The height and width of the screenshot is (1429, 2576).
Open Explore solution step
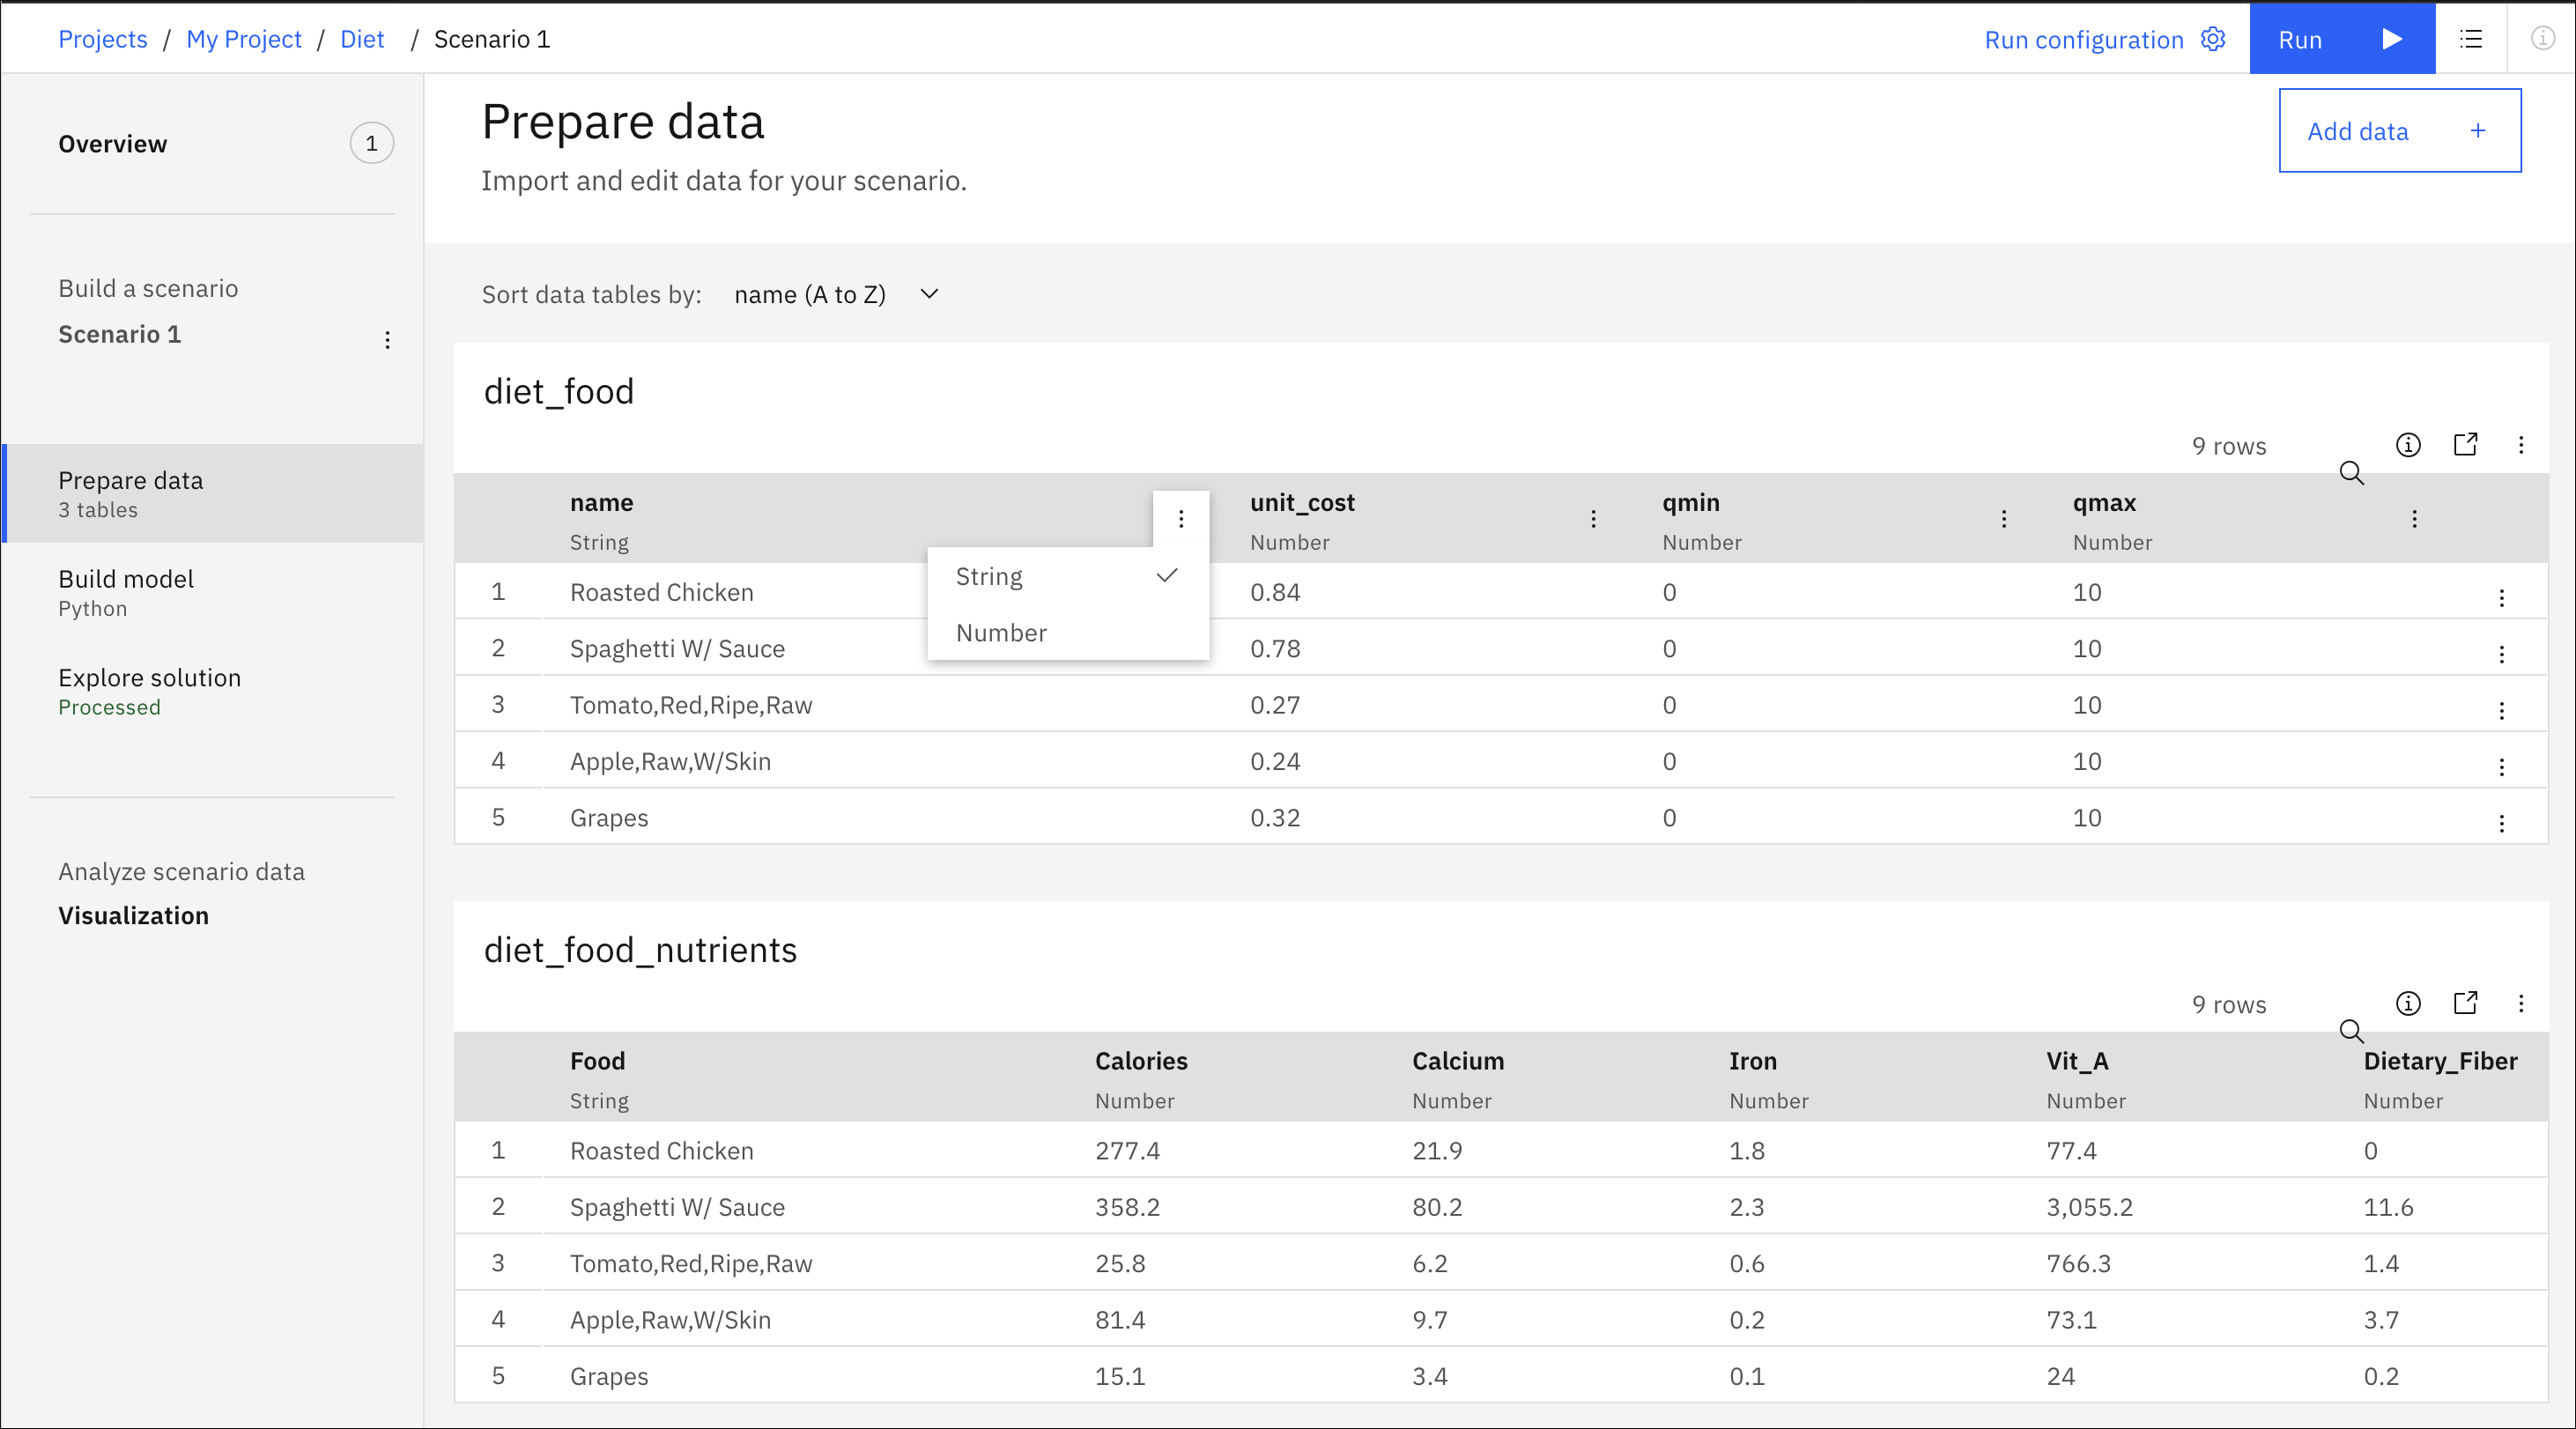coord(213,691)
